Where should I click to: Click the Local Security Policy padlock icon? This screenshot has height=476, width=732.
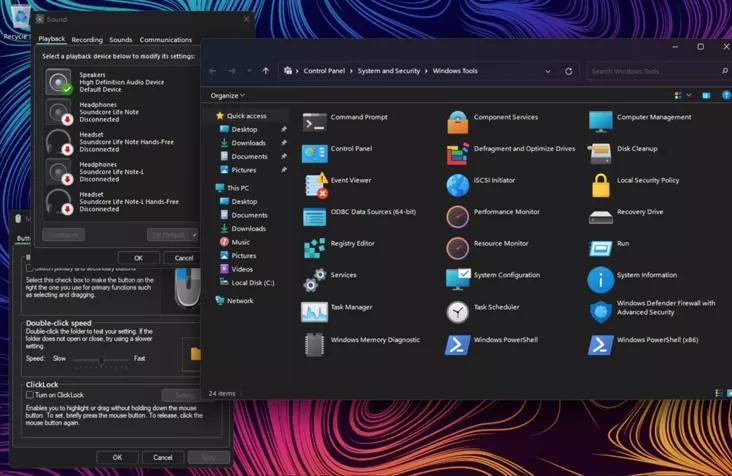[600, 185]
